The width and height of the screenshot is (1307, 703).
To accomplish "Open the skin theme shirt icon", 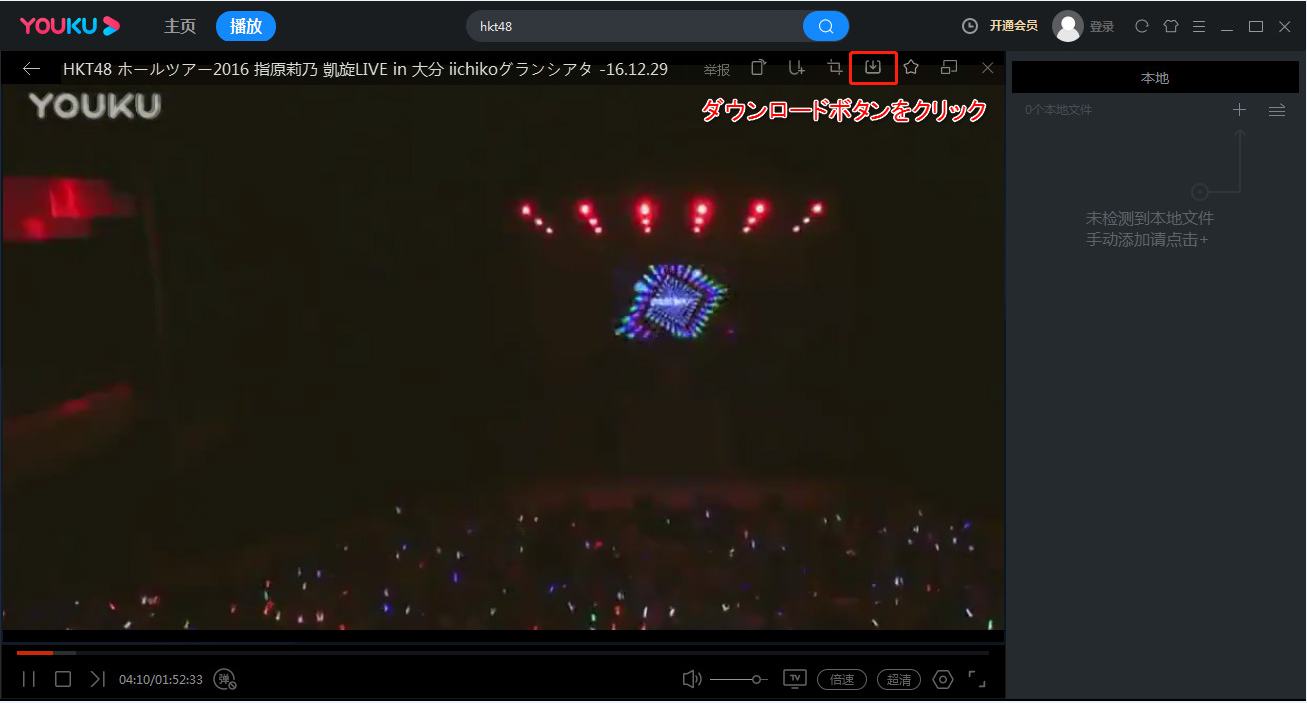I will (x=1171, y=26).
